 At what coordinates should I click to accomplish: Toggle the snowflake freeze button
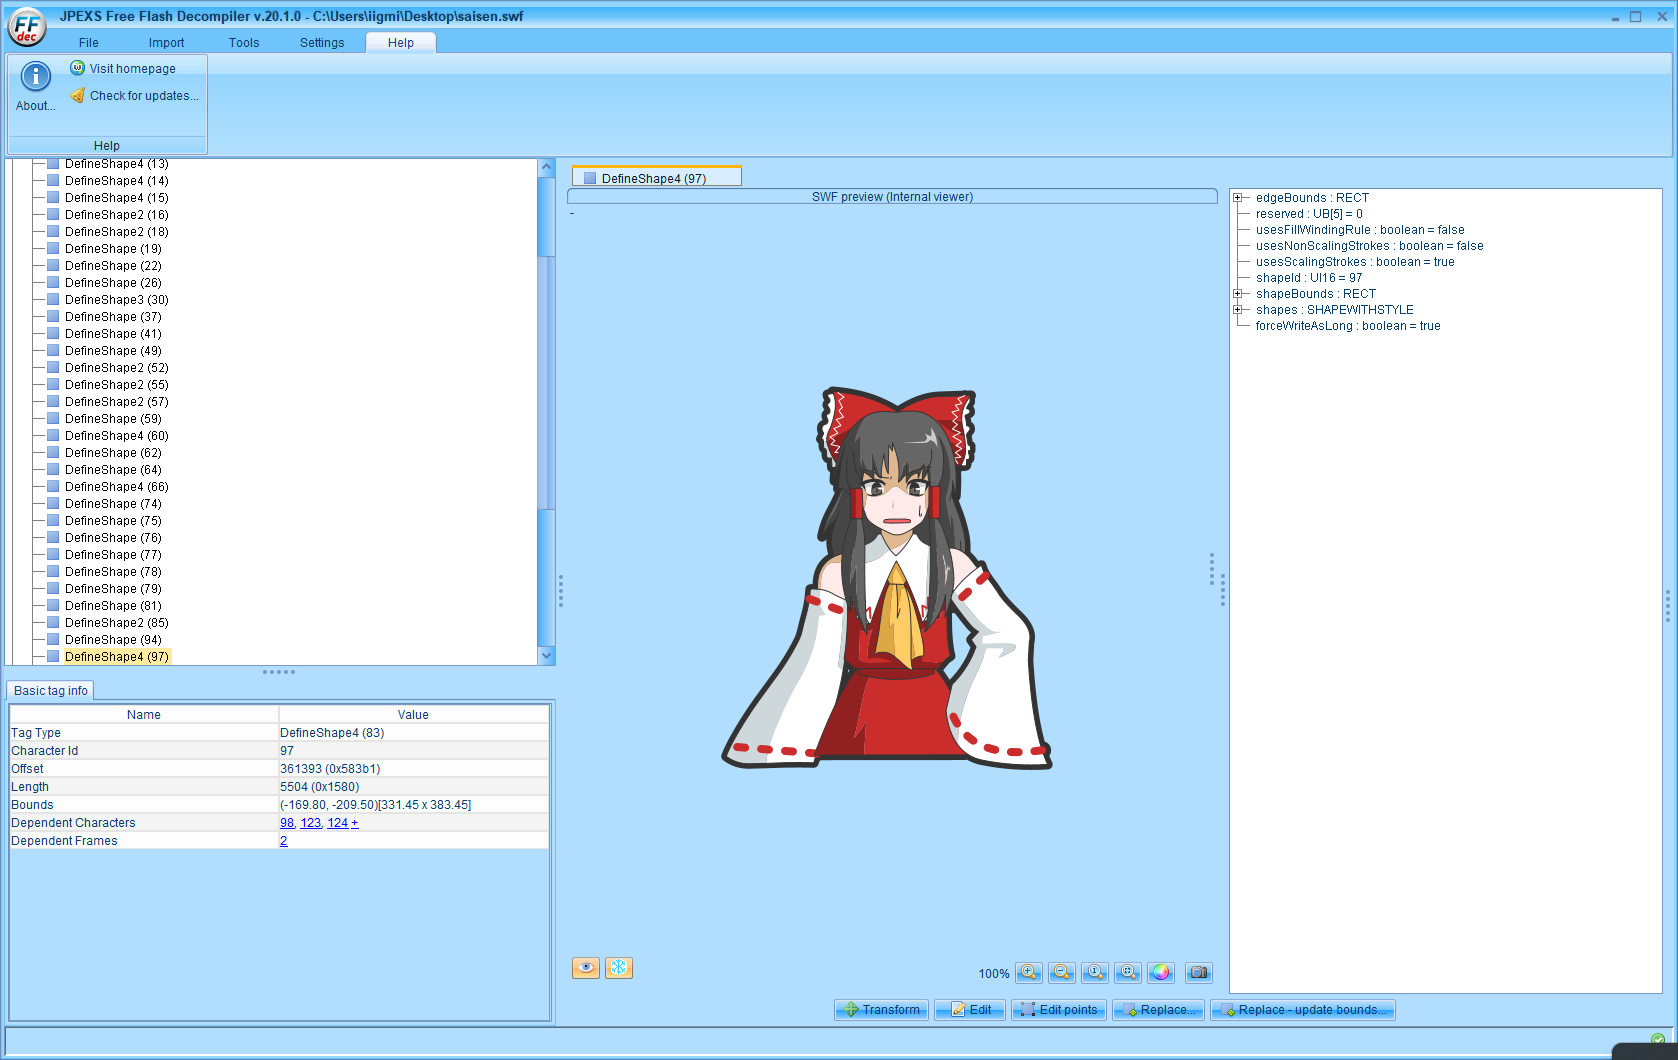(619, 968)
